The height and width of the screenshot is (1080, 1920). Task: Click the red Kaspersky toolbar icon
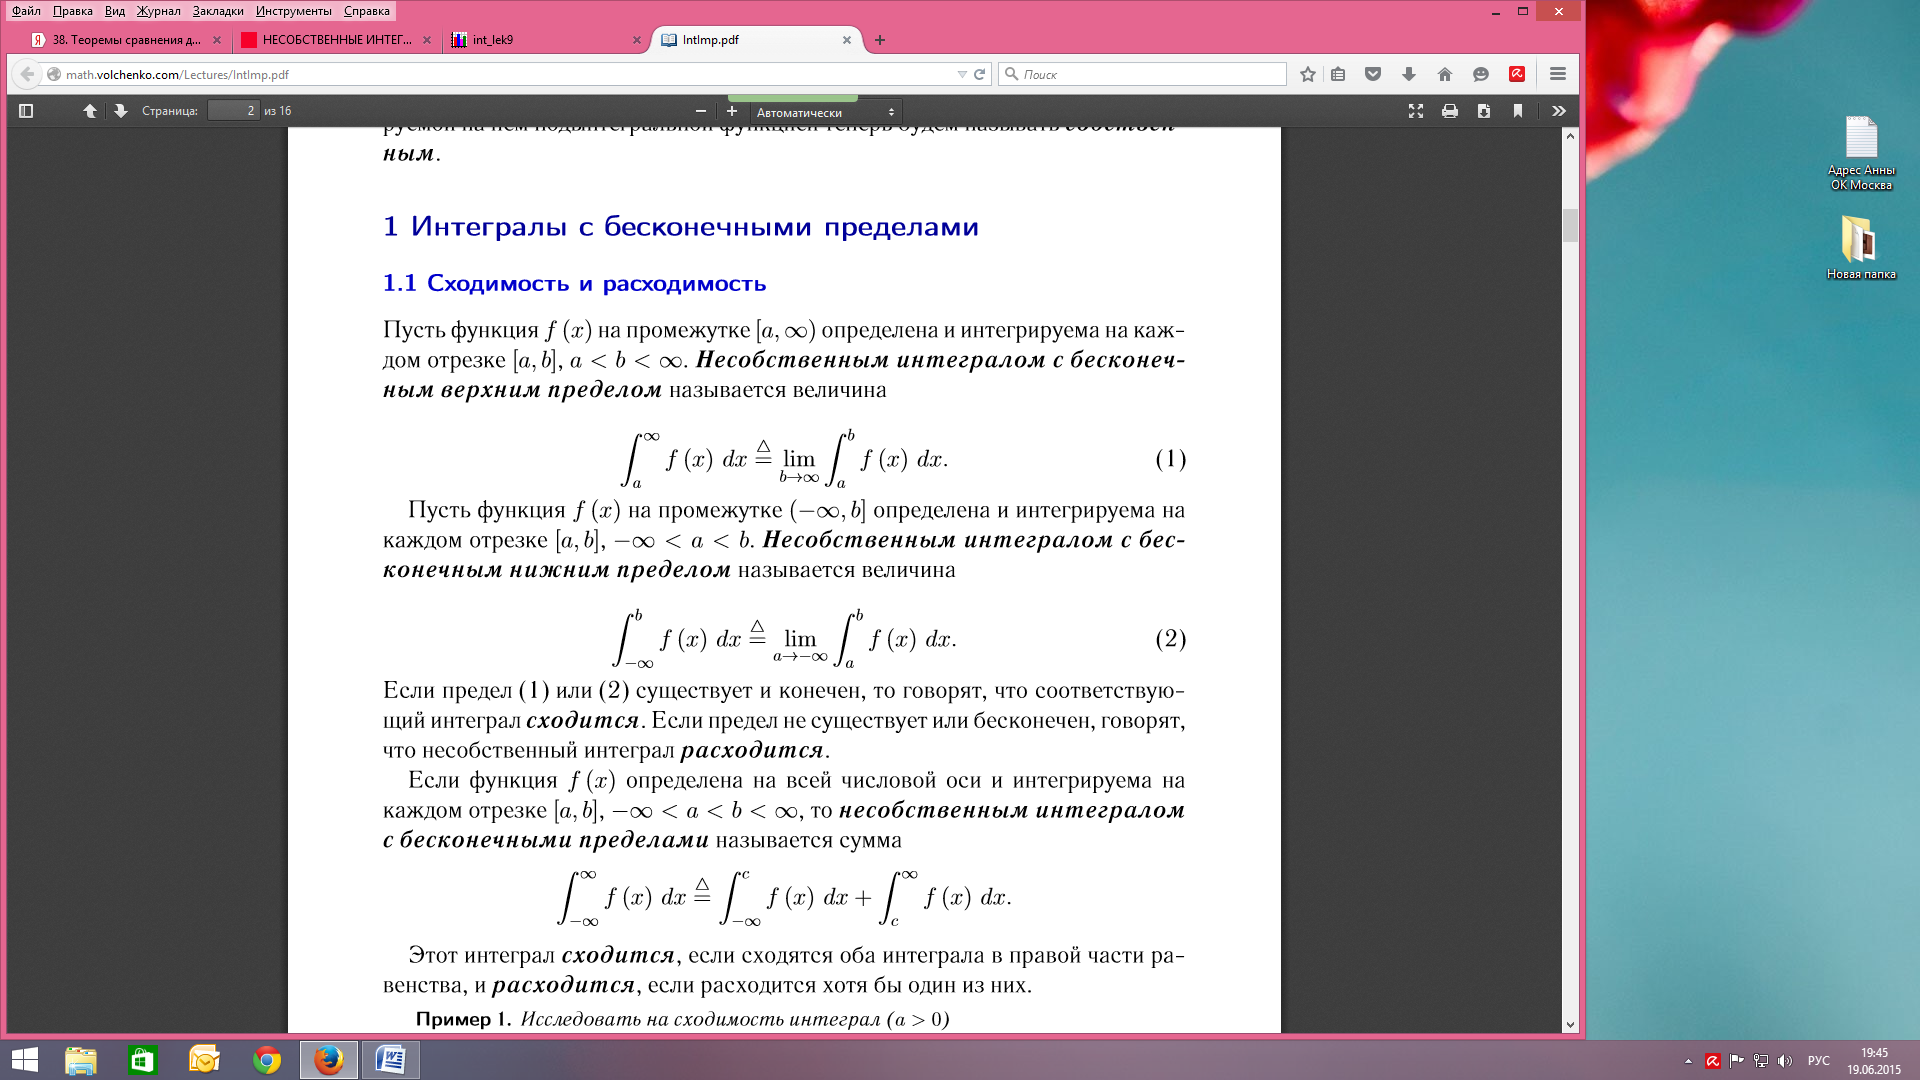1517,74
